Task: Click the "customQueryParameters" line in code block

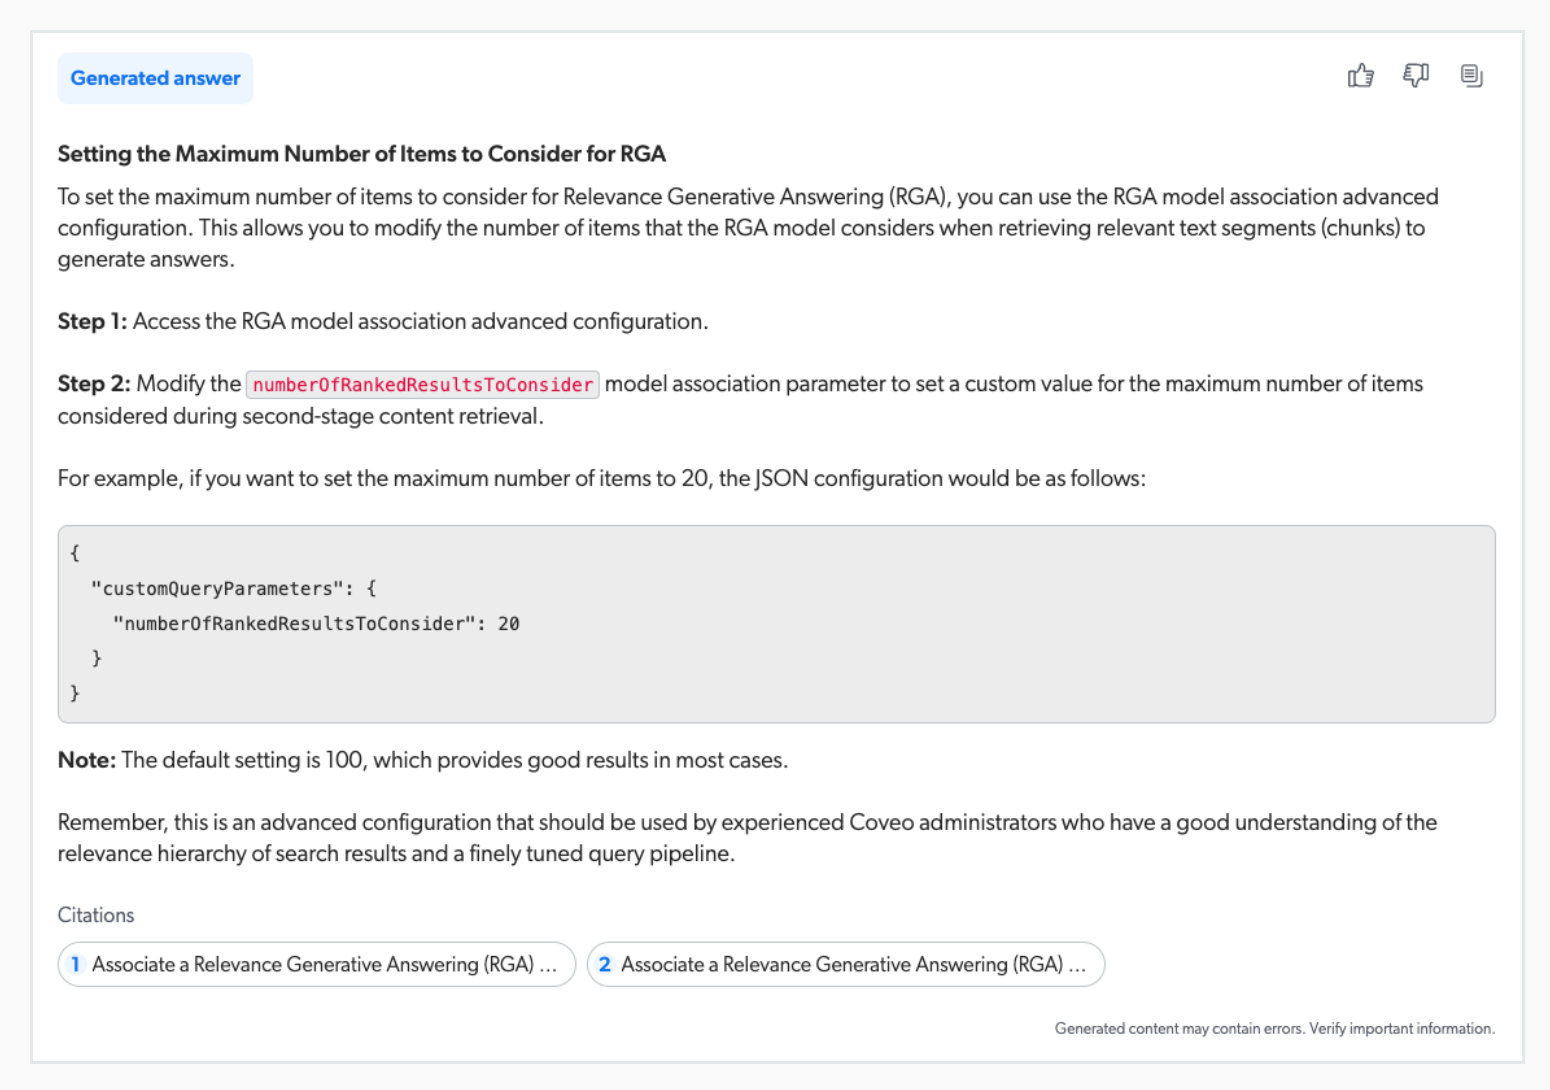Action: pyautogui.click(x=233, y=588)
